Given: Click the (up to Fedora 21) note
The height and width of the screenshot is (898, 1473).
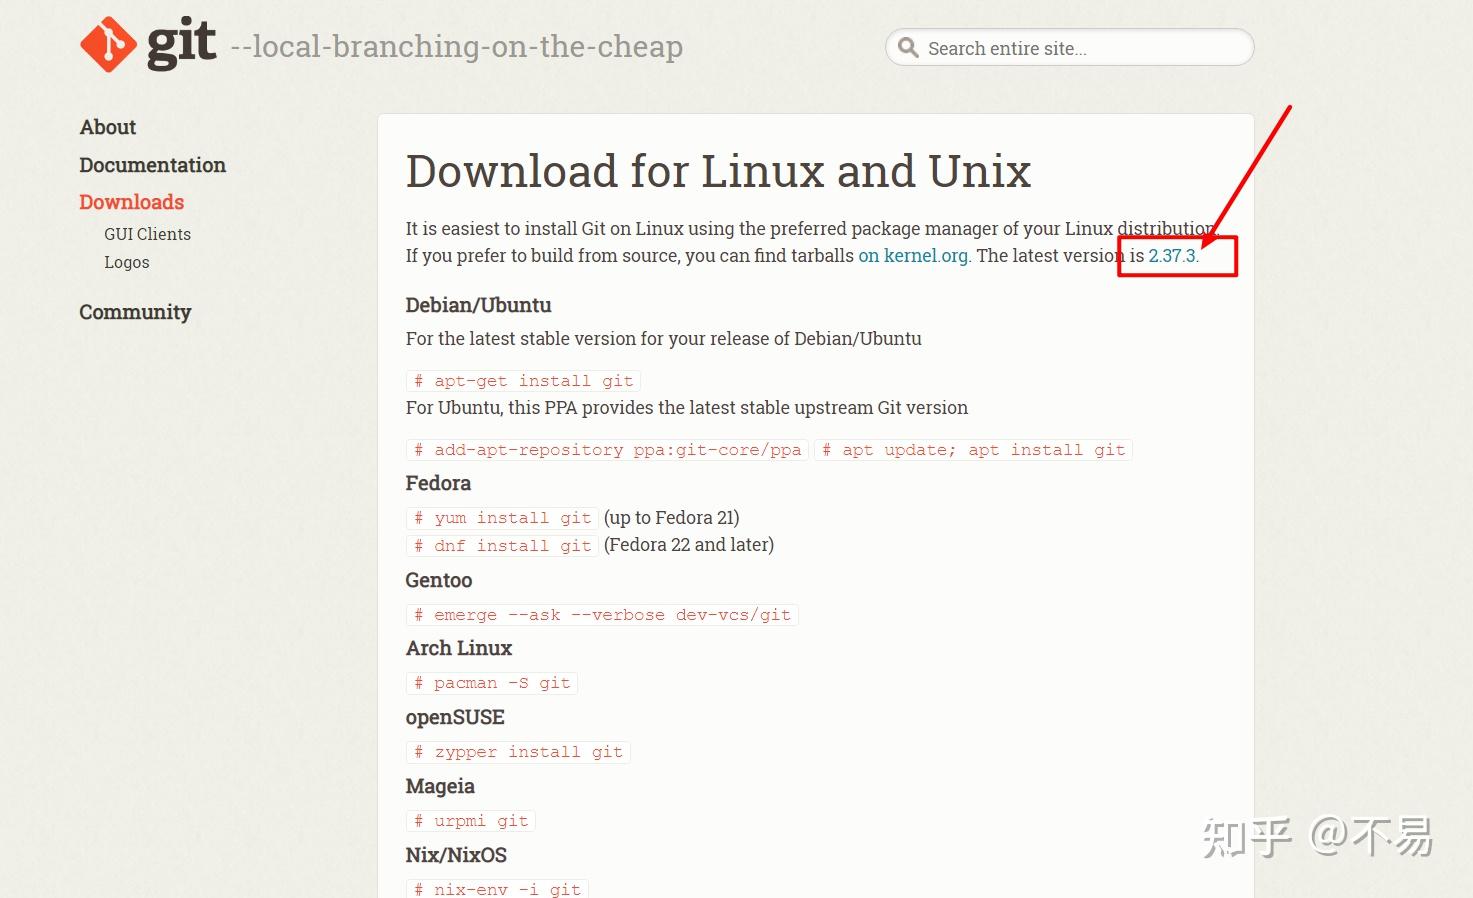Looking at the screenshot, I should tap(672, 518).
